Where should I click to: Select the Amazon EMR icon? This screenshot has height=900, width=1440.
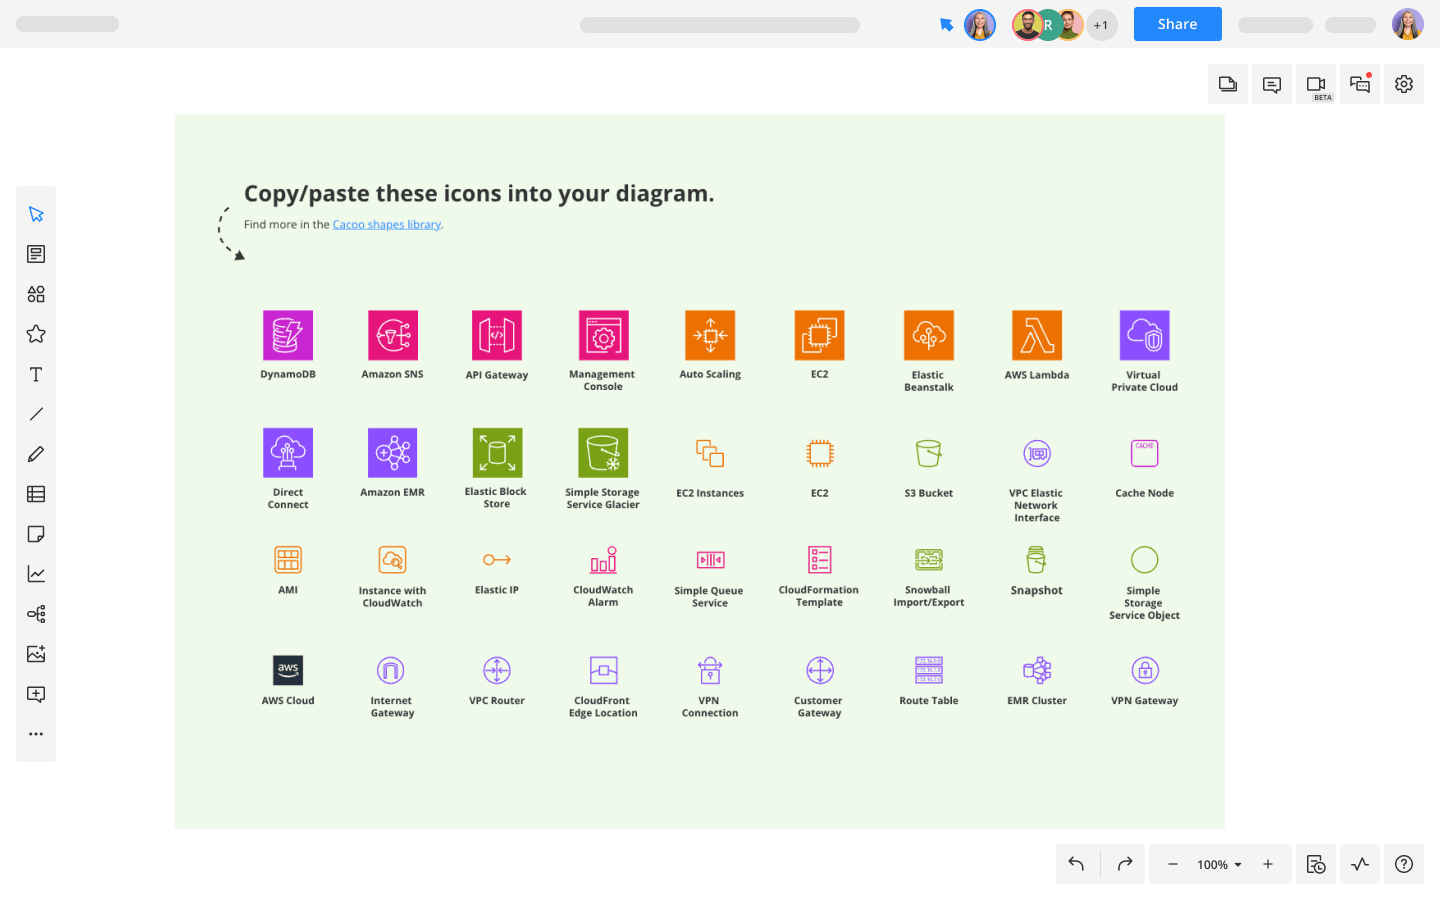[x=393, y=453]
